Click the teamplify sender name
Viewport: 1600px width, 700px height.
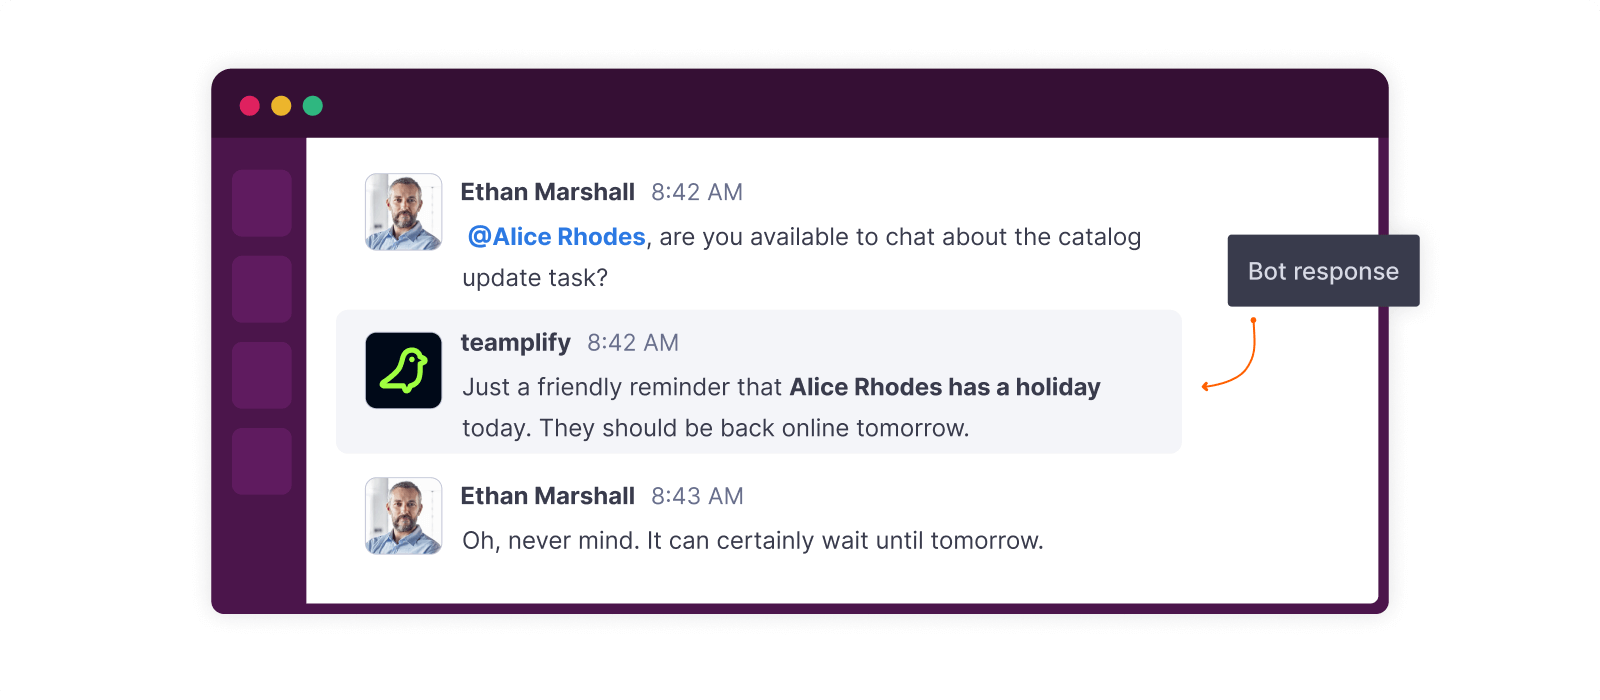515,343
